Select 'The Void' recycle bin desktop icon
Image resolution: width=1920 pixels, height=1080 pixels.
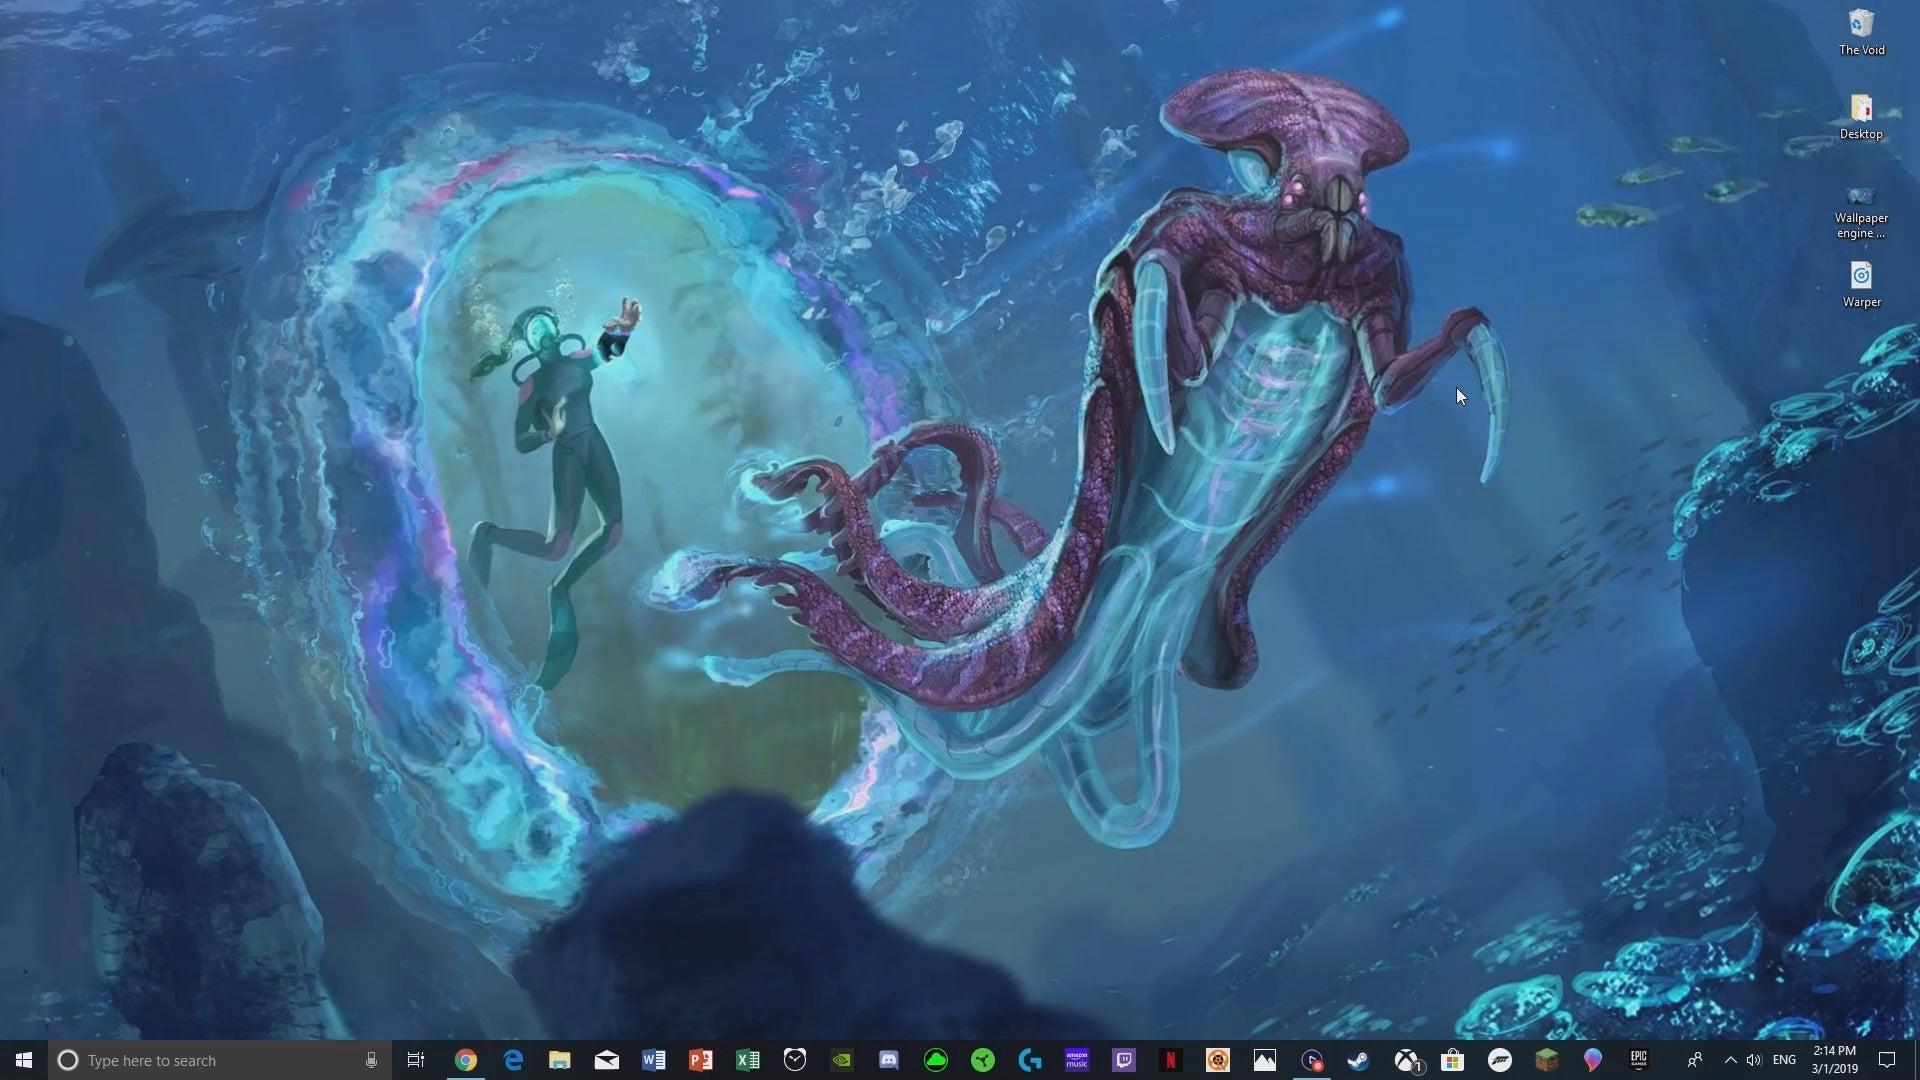coord(1861,32)
